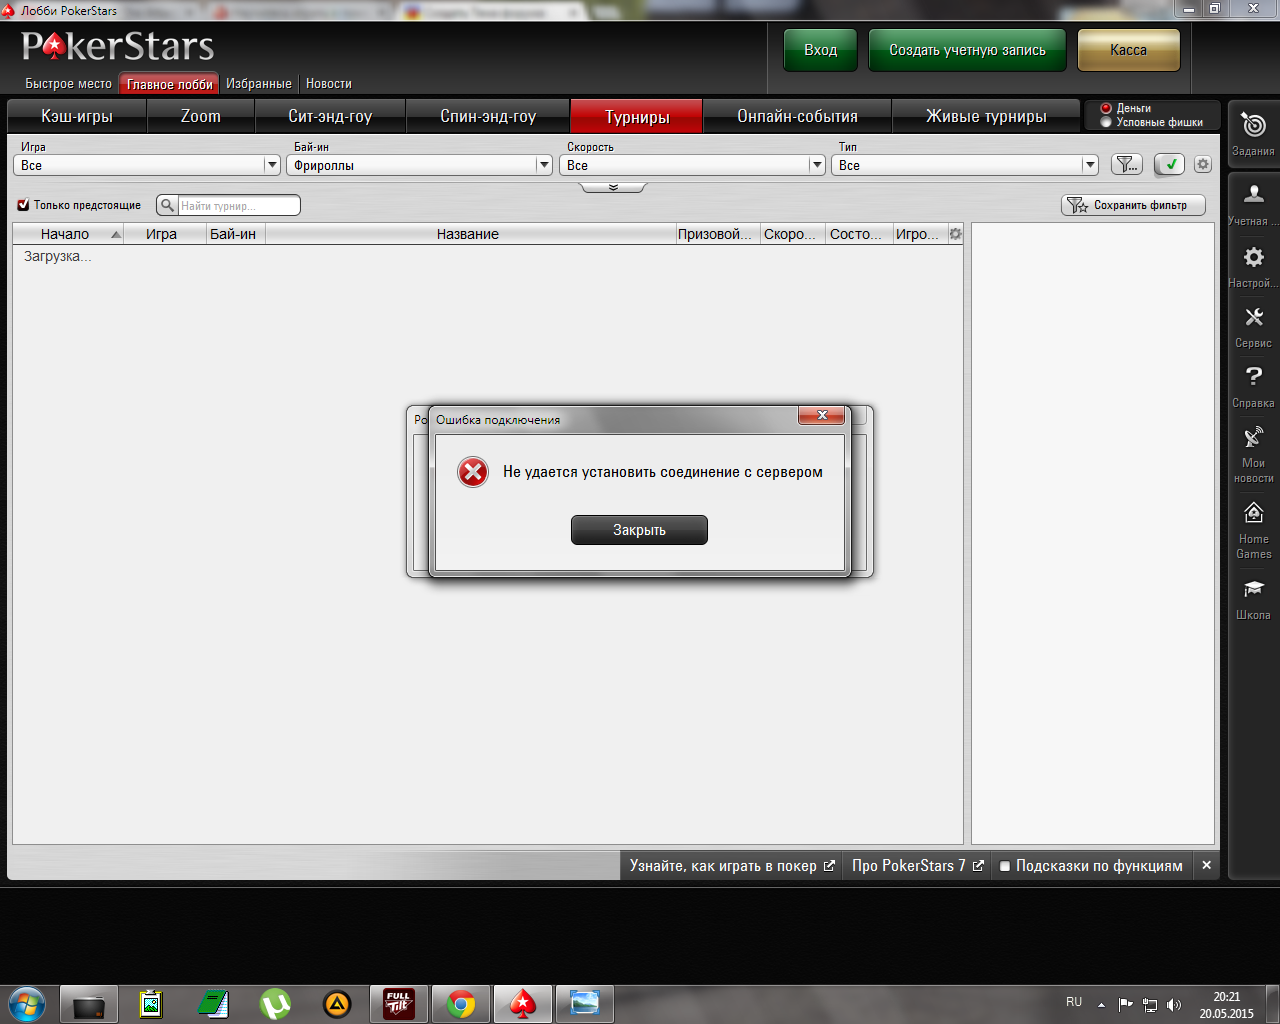Switch to Кэш-игры tab
The image size is (1280, 1024).
(77, 116)
